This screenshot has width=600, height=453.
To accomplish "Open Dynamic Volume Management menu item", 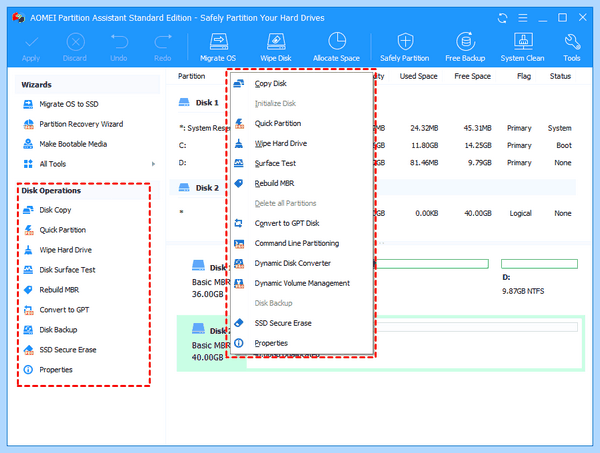I will point(302,283).
